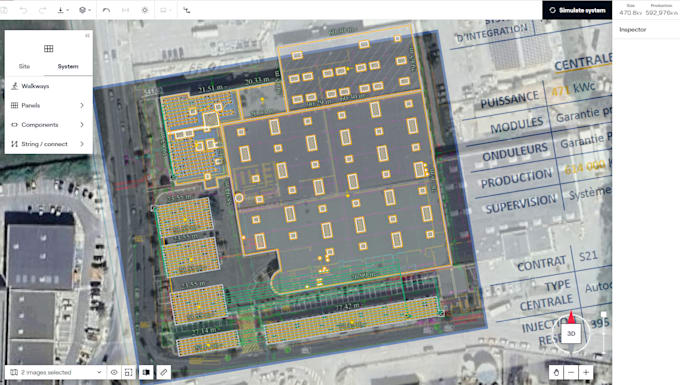Viewport: 680px width, 385px height.
Task: Expand the Panels submenu chevron
Action: [x=82, y=105]
